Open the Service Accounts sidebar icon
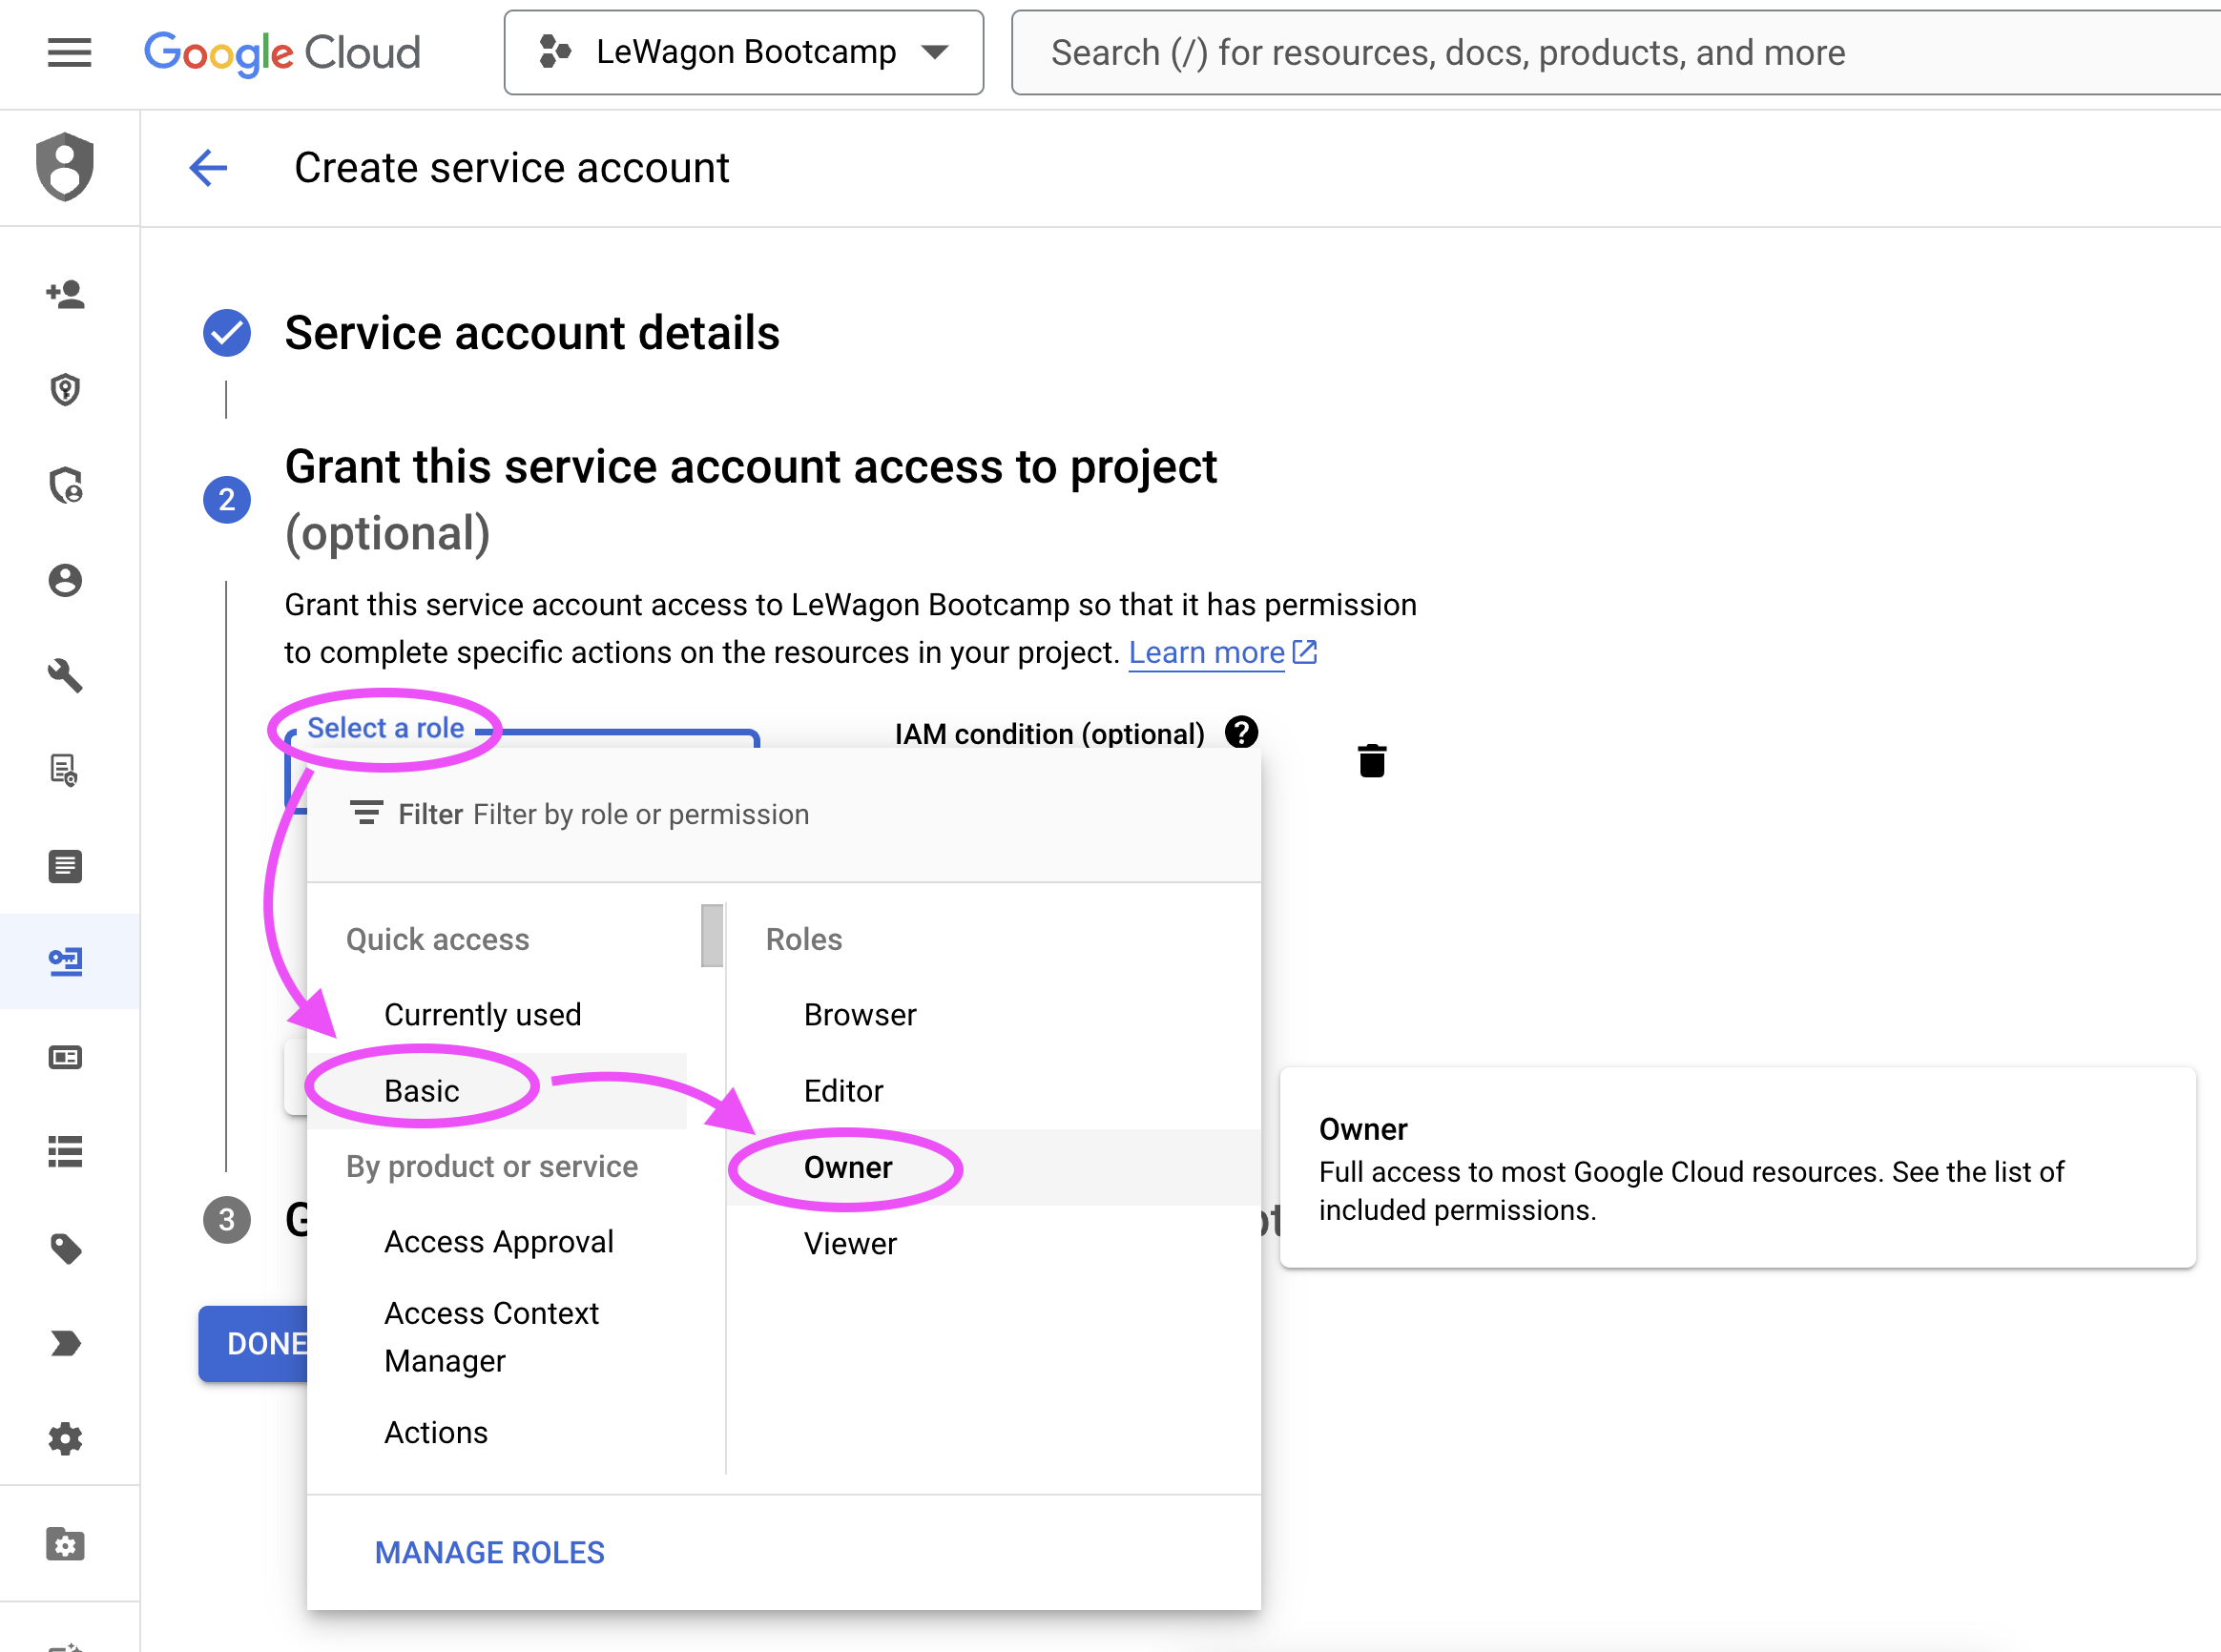 click(x=65, y=962)
